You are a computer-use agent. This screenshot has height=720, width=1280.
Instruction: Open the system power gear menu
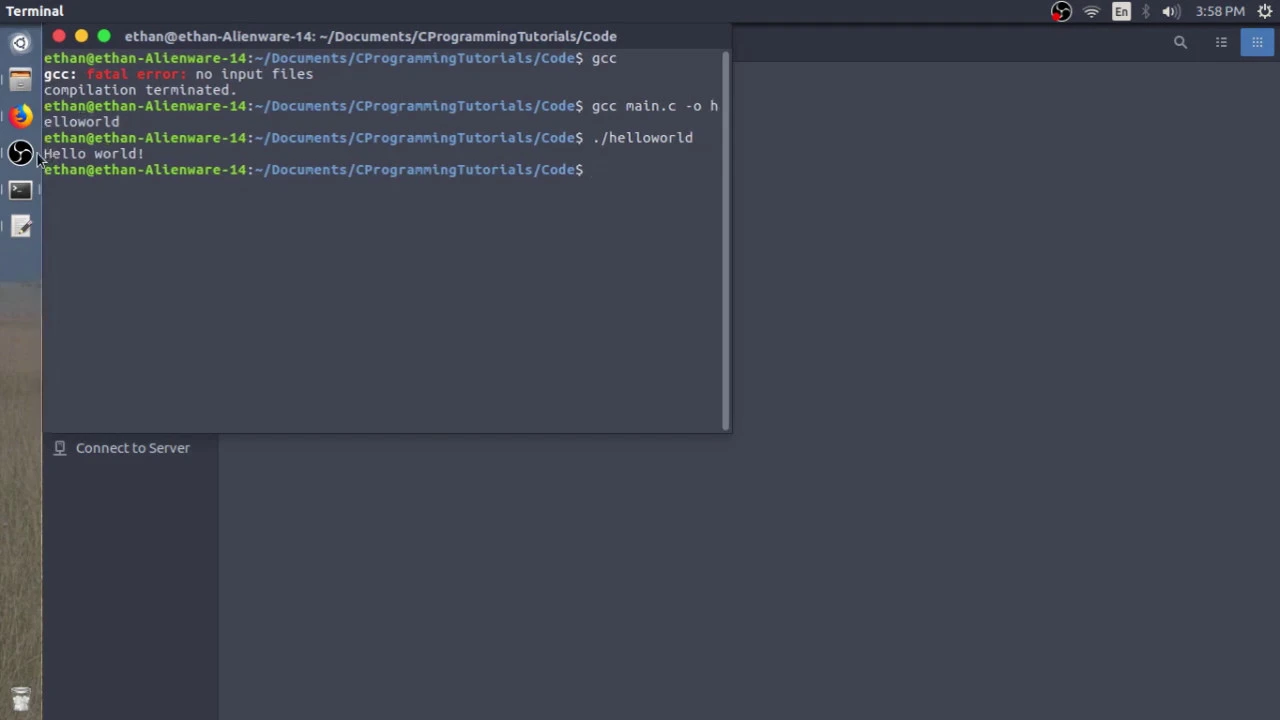pyautogui.click(x=1265, y=12)
